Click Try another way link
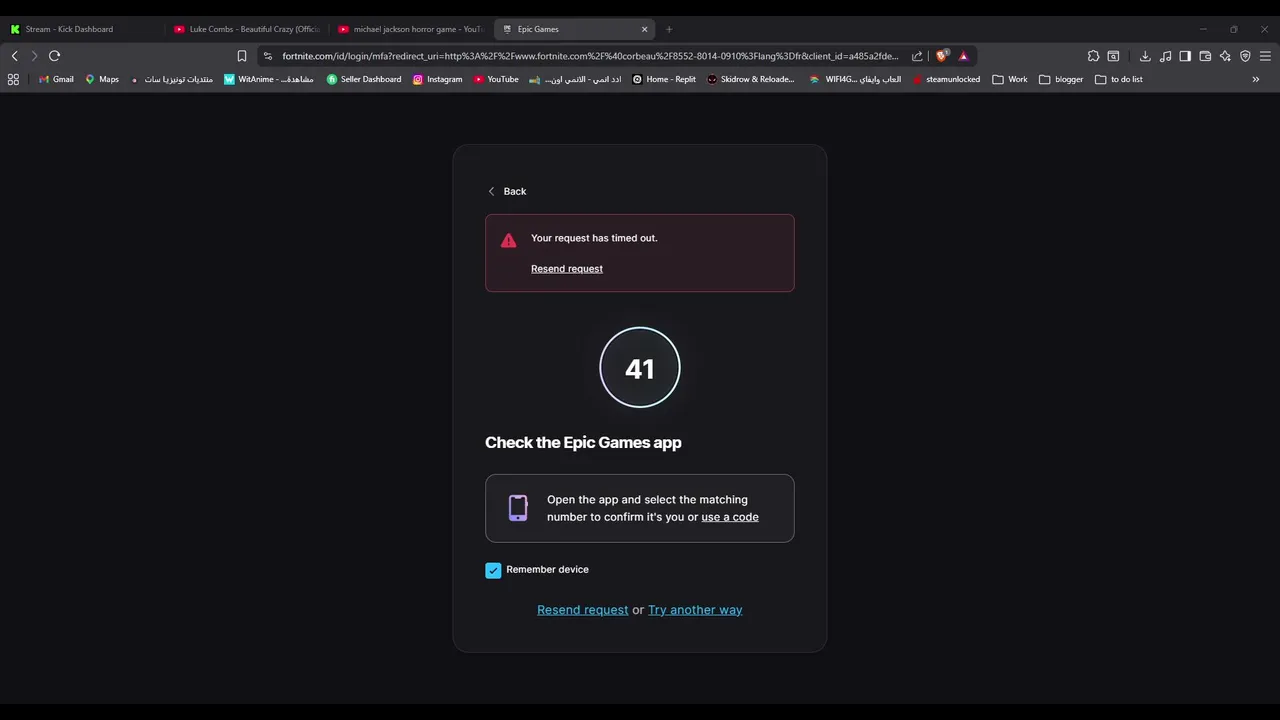The width and height of the screenshot is (1280, 720). click(695, 610)
